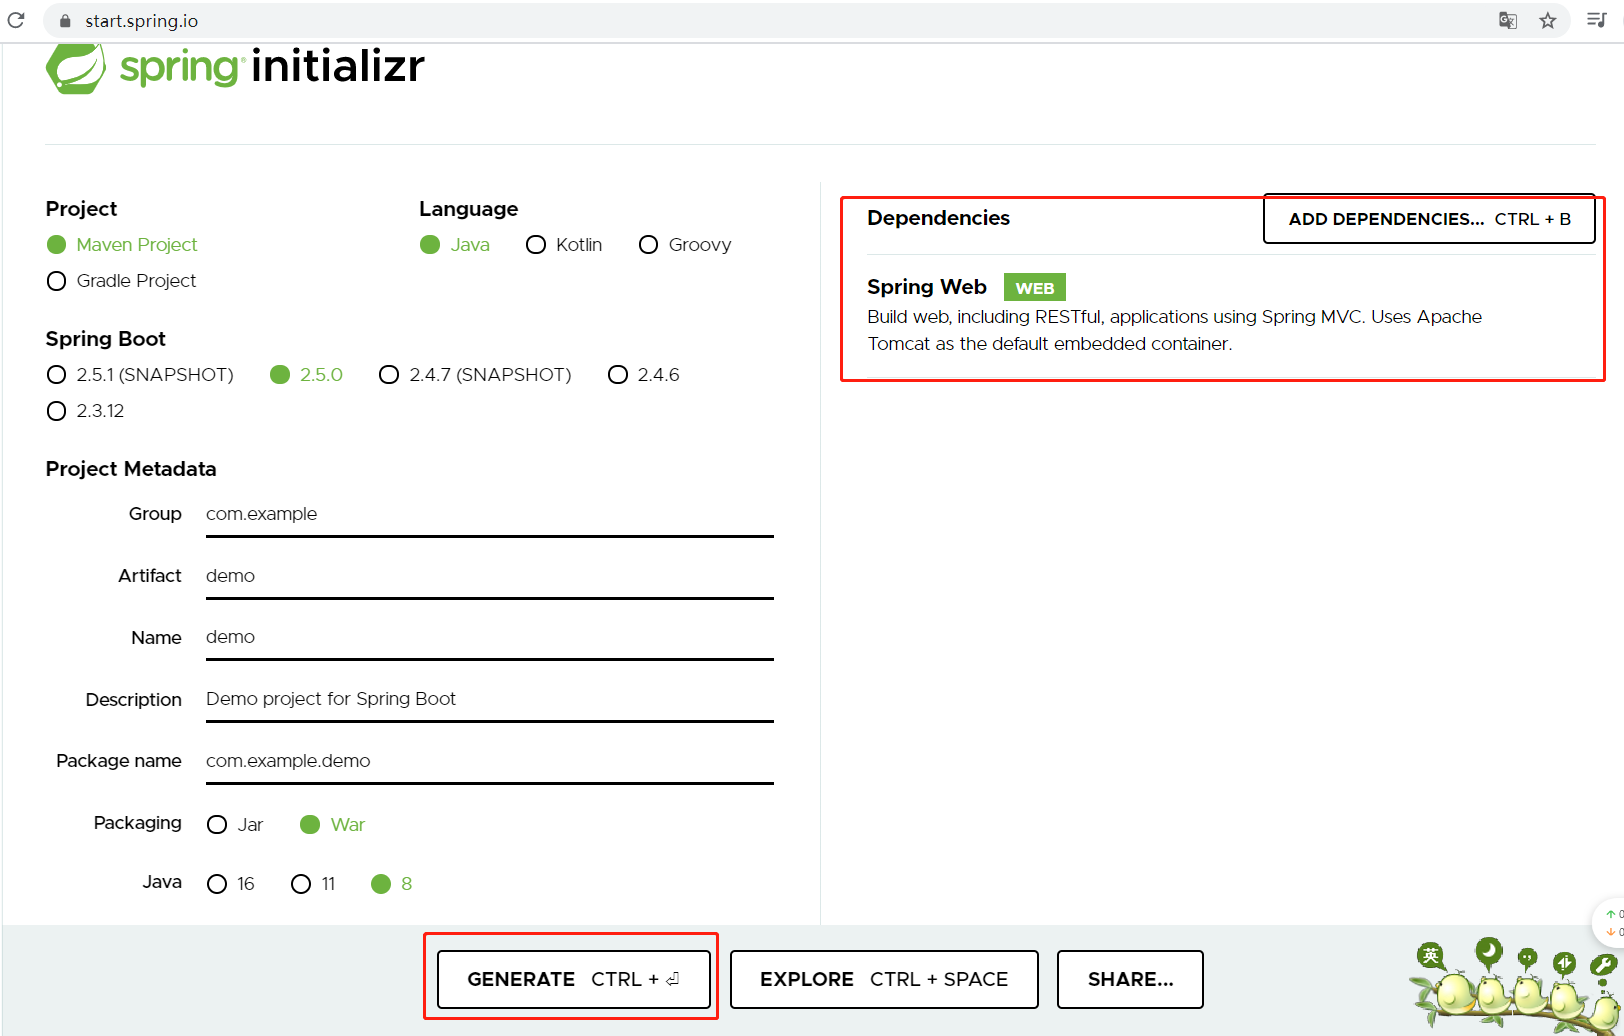This screenshot has height=1036, width=1624.
Task: Click the Artifact input field
Action: coord(490,577)
